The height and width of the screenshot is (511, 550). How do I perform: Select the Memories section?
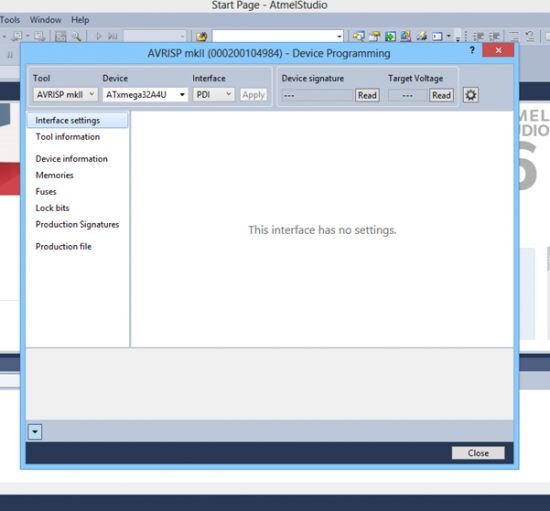54,175
